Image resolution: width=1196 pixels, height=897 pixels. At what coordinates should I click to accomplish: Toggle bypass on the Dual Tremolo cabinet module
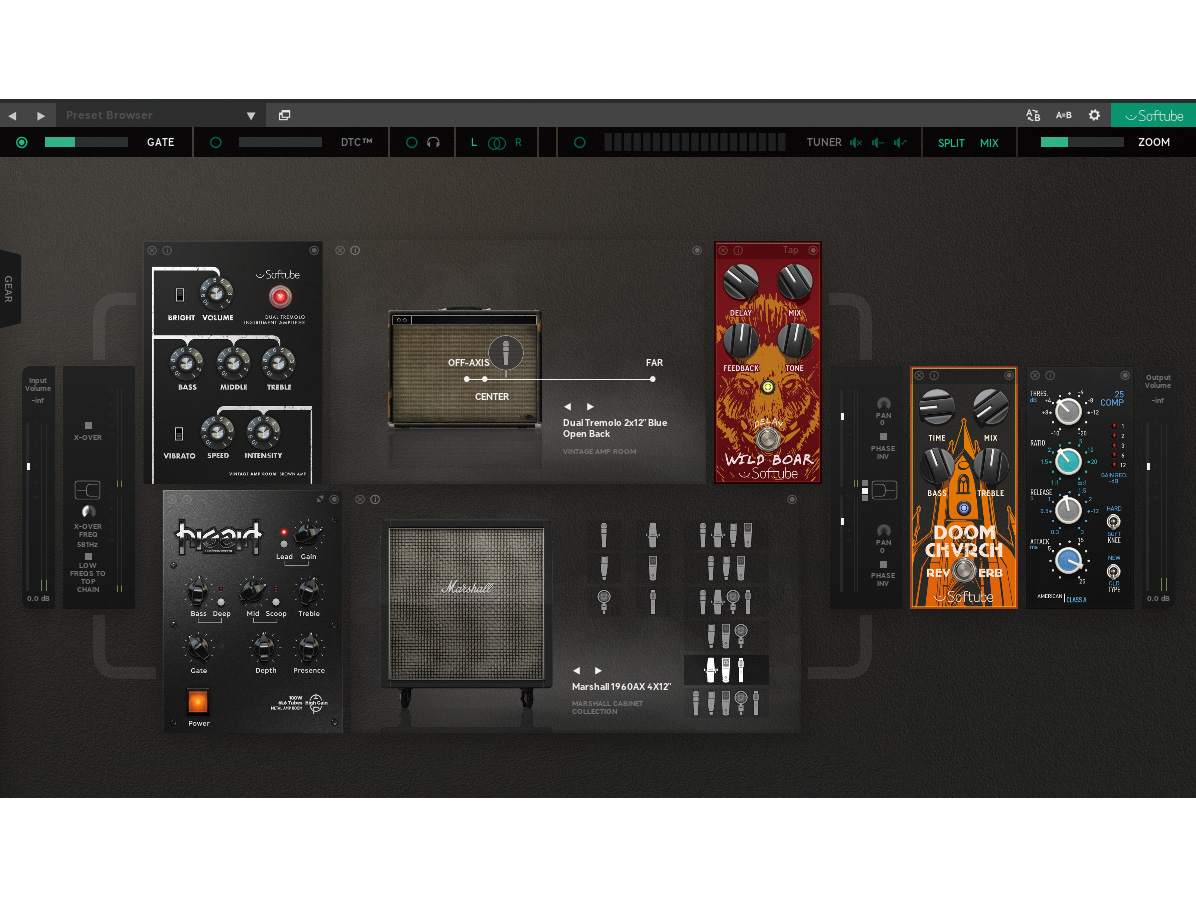click(696, 250)
